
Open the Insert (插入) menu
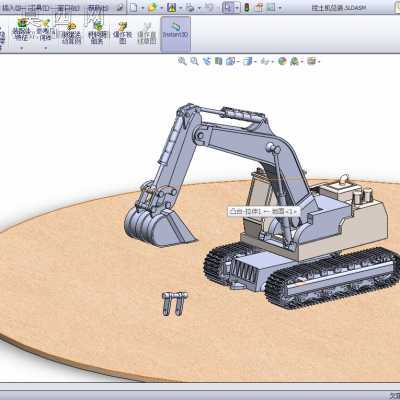[12, 8]
